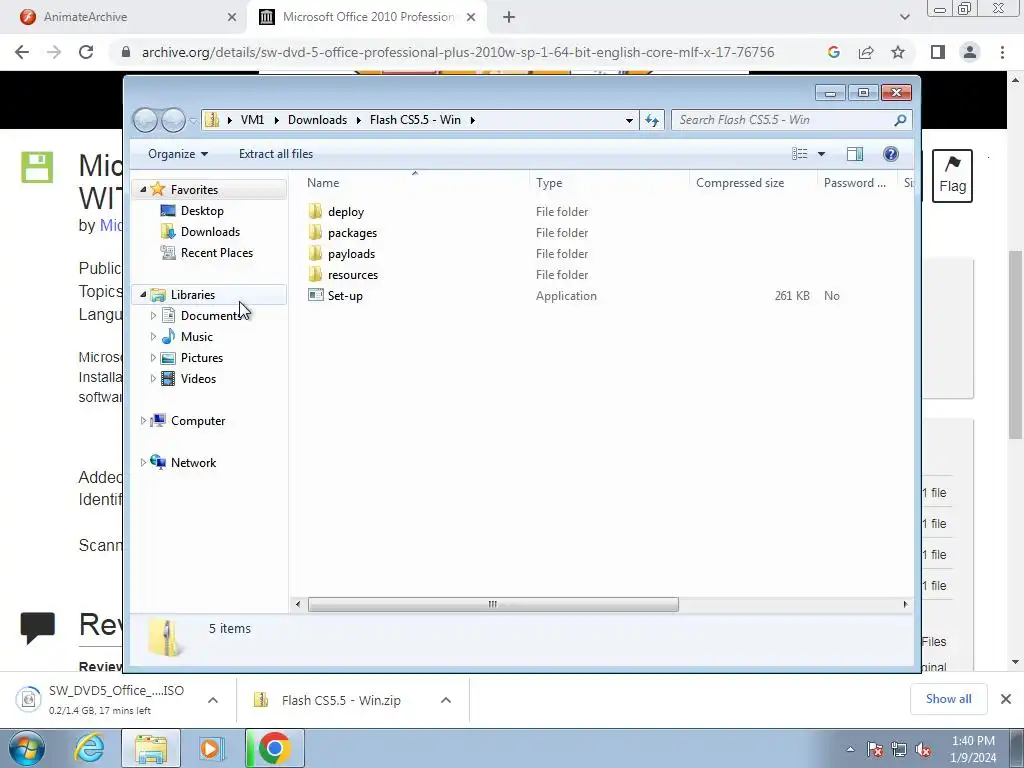
Task: Show the preview pane icon
Action: (854, 154)
